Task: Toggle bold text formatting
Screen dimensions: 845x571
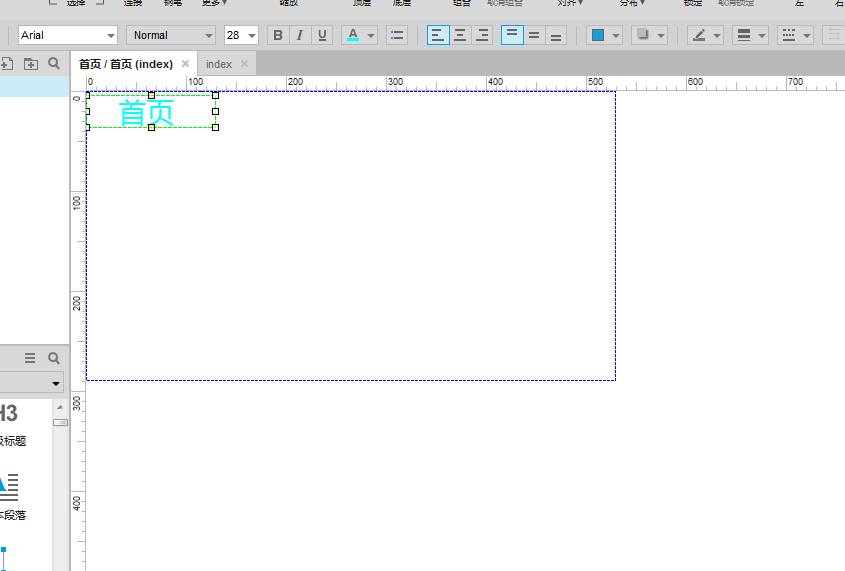Action: 278,35
